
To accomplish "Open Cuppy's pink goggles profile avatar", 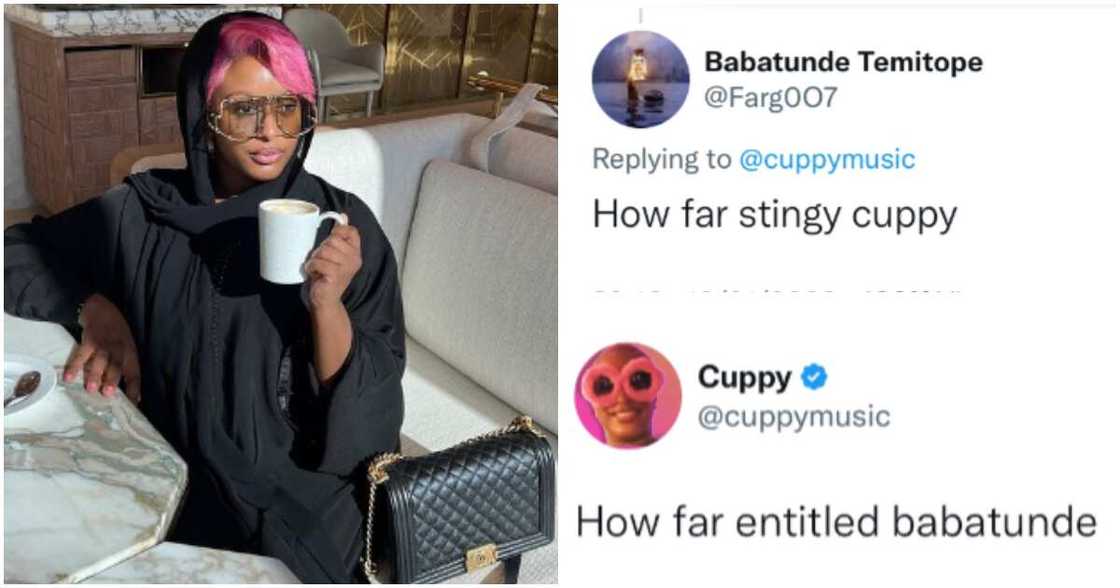I will click(628, 396).
